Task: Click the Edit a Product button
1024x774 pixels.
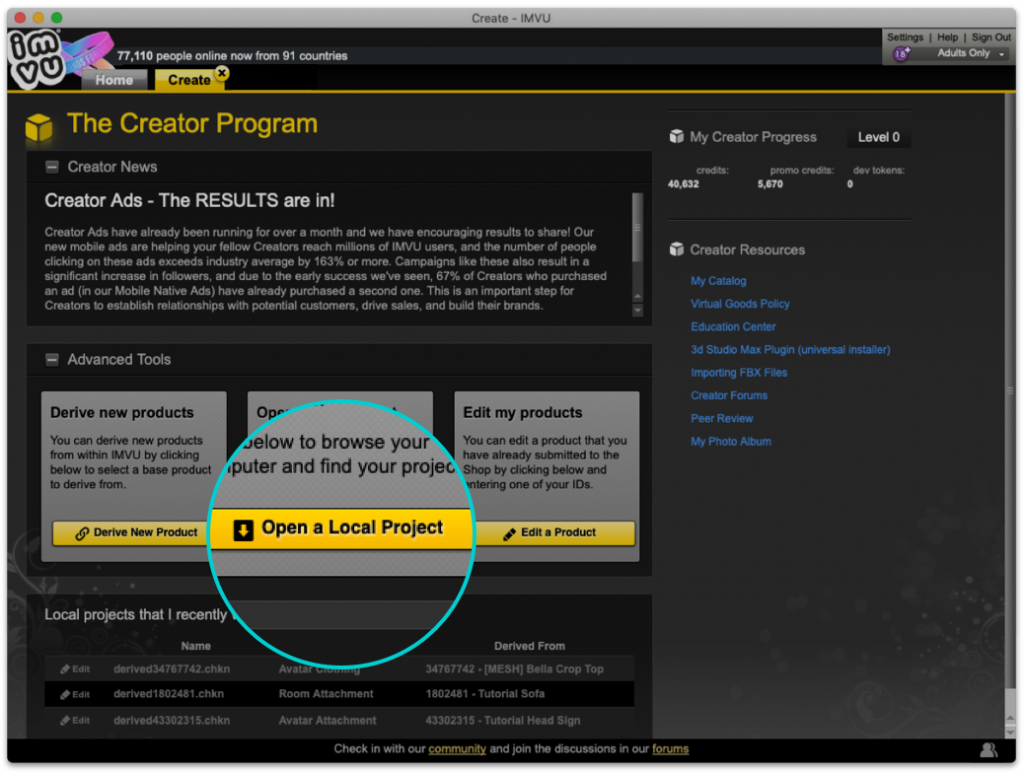Action: [555, 533]
